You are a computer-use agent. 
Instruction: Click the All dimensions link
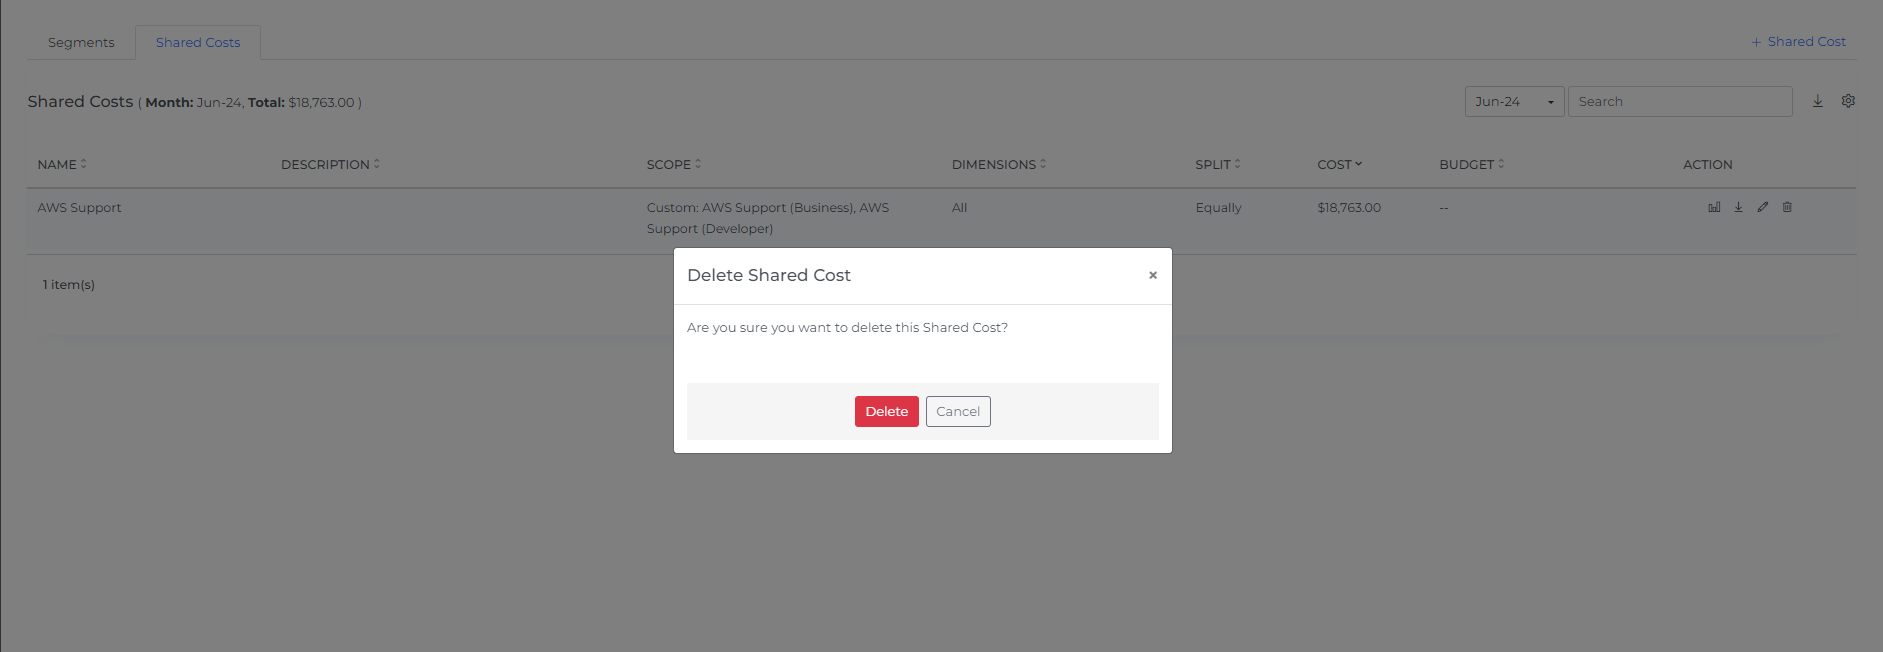click(x=959, y=208)
